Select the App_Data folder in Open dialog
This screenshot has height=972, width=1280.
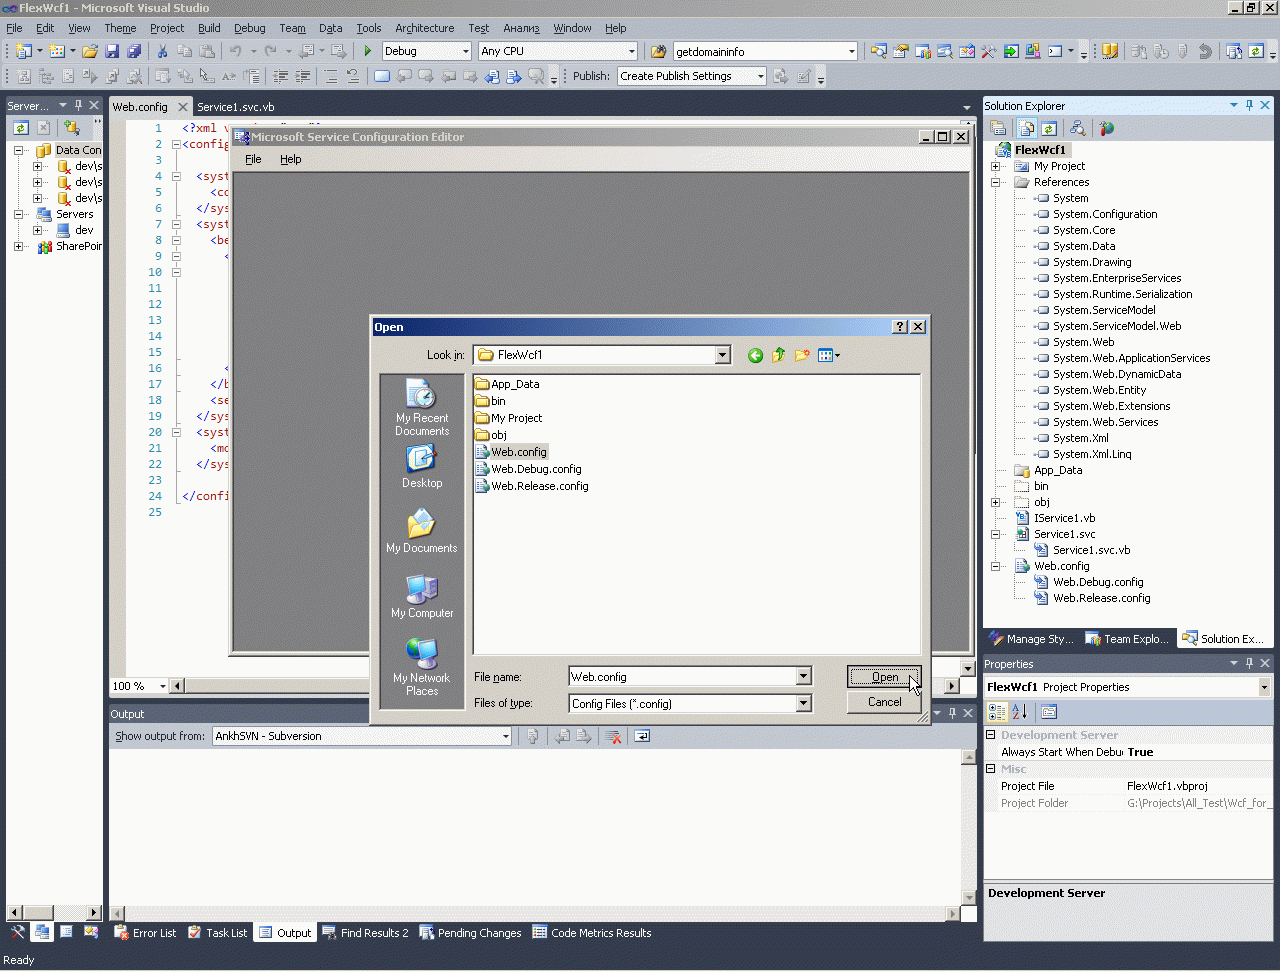click(507, 384)
